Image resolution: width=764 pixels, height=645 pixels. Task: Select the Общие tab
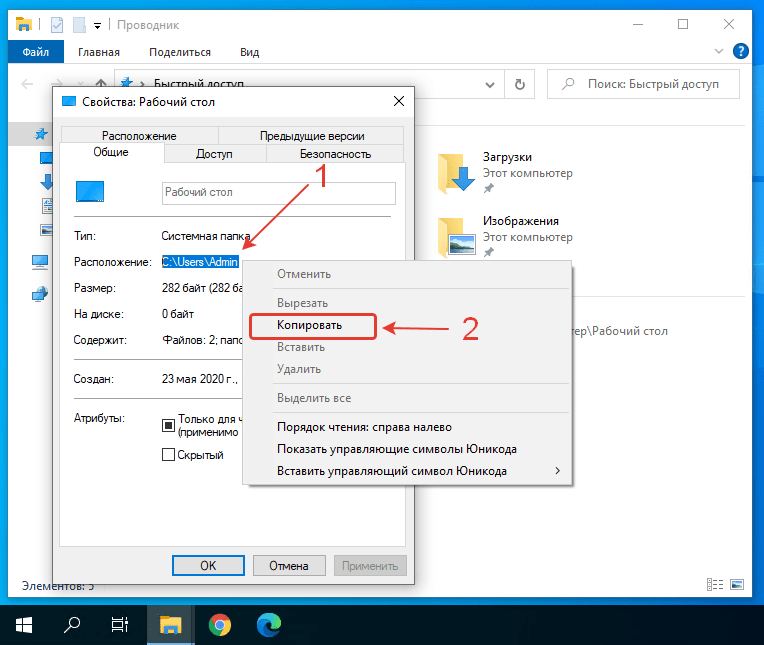111,152
